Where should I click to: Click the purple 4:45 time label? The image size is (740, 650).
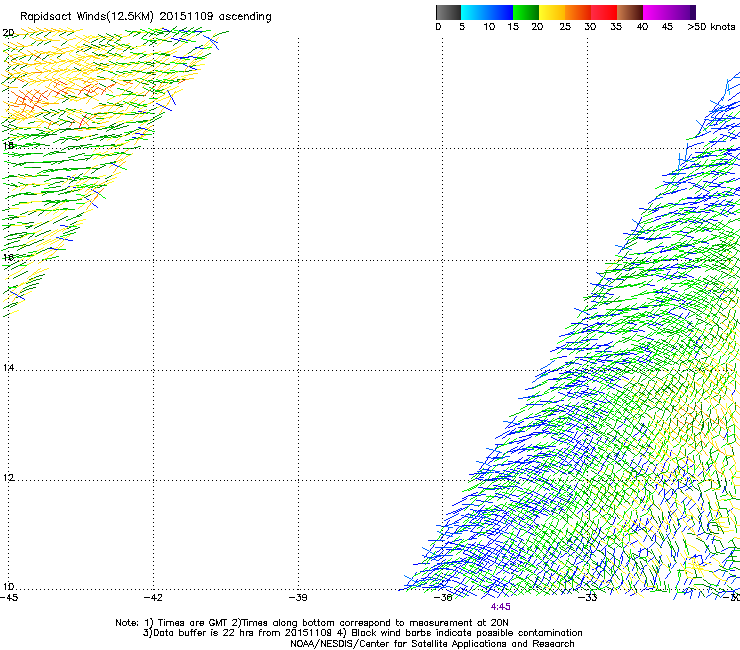(500, 607)
